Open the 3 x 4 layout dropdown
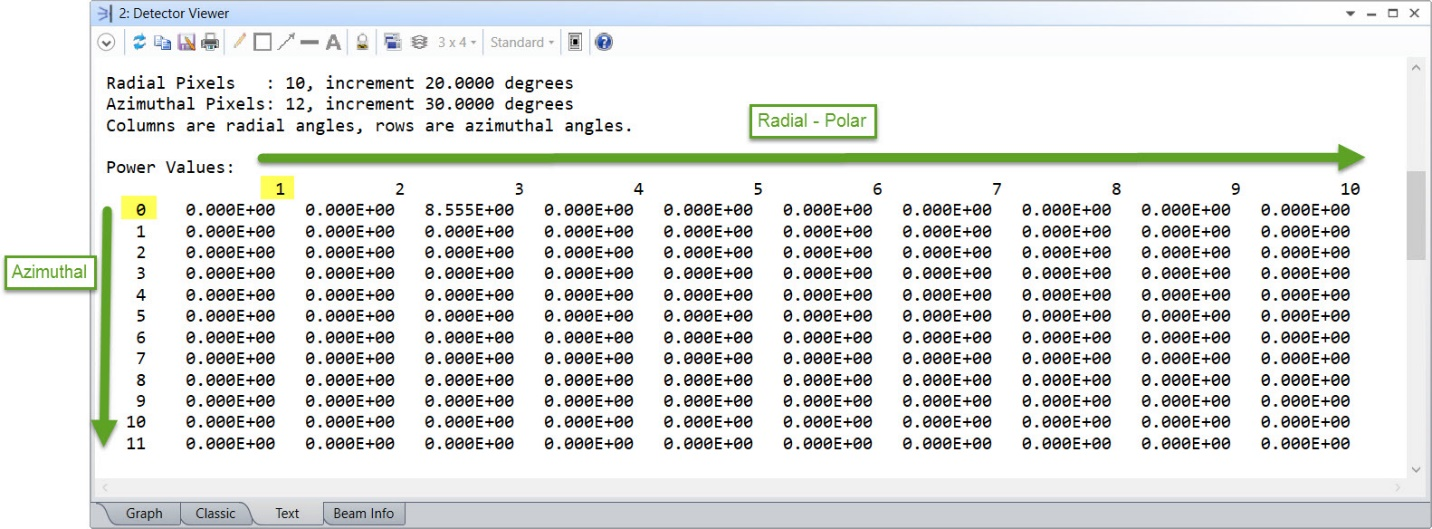The image size is (1432, 529). (456, 42)
